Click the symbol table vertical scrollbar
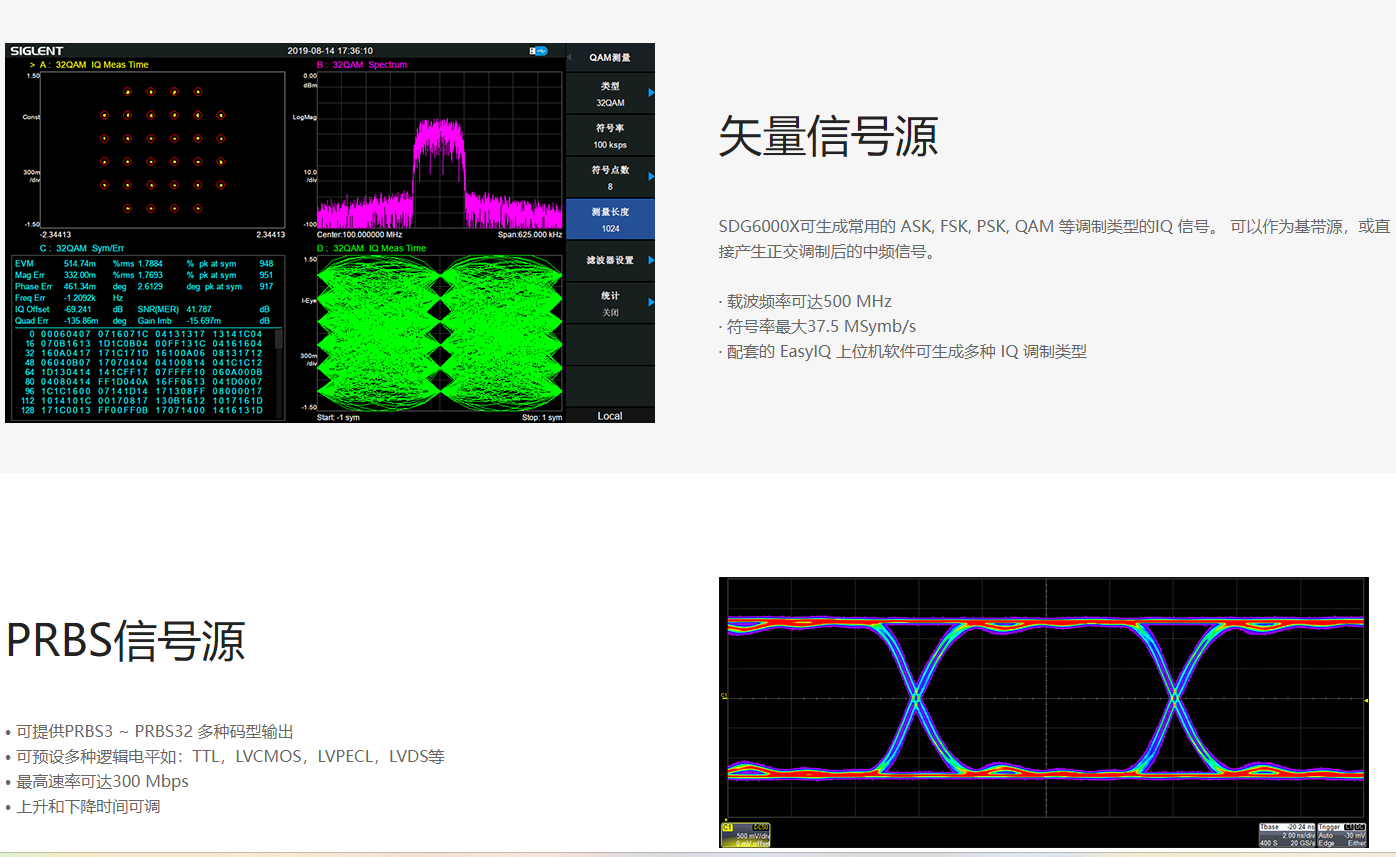This screenshot has height=857, width=1396. coord(279,372)
